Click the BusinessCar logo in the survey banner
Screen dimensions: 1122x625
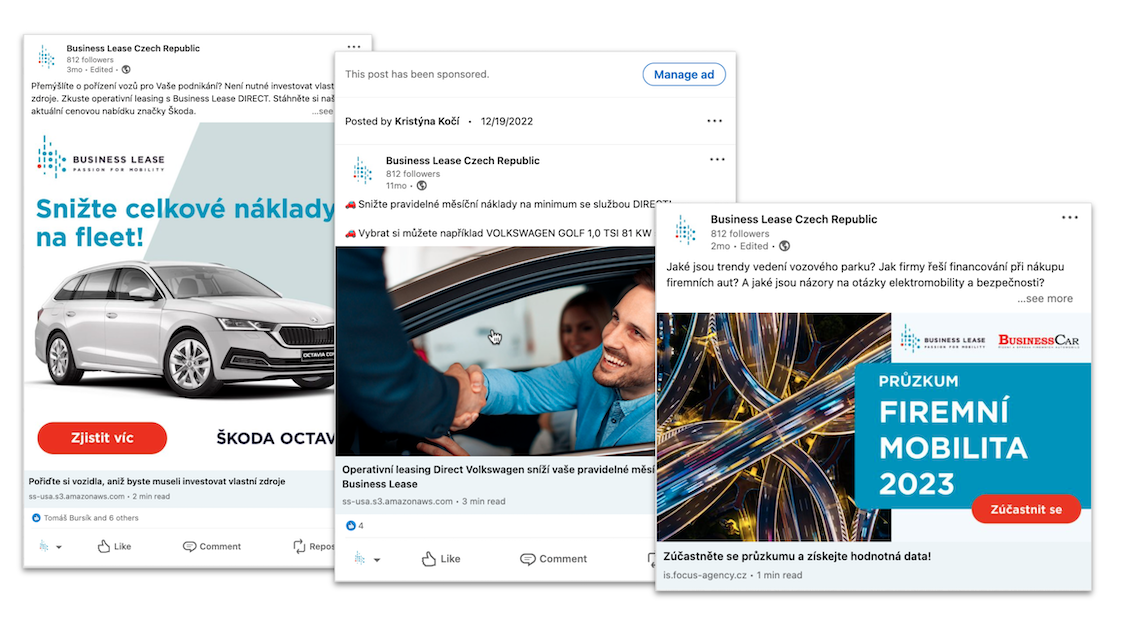pyautogui.click(x=1038, y=340)
